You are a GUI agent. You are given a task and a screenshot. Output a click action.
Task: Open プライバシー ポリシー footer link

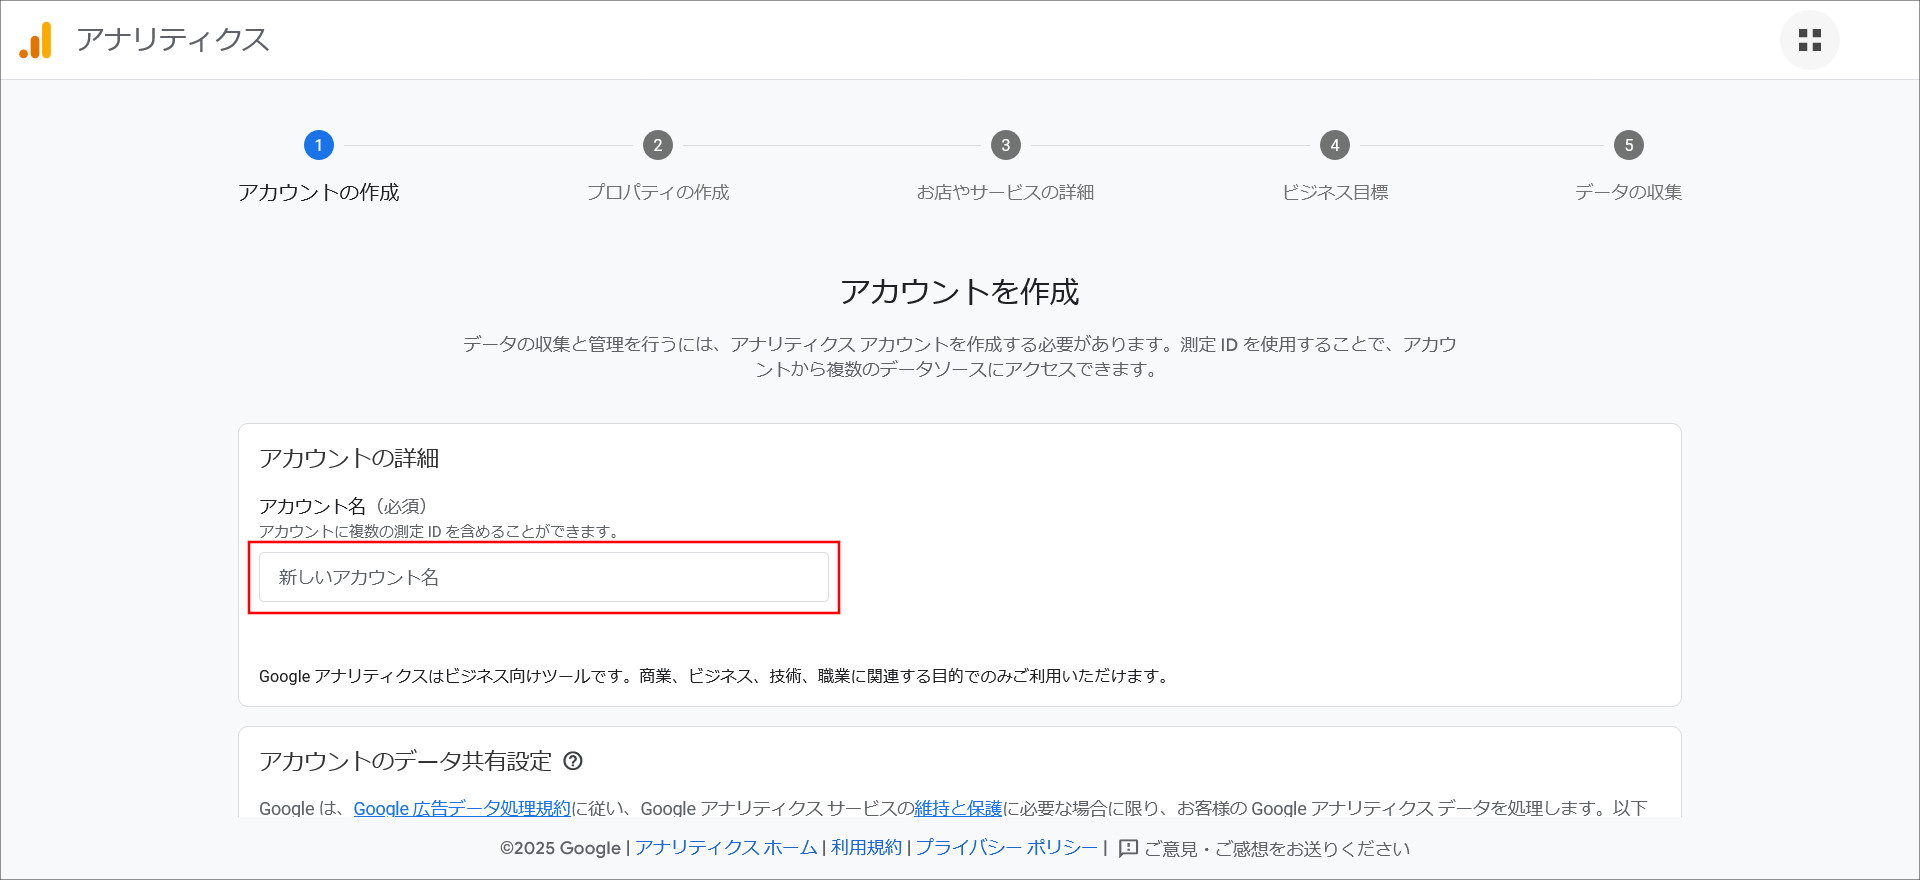click(x=1006, y=848)
